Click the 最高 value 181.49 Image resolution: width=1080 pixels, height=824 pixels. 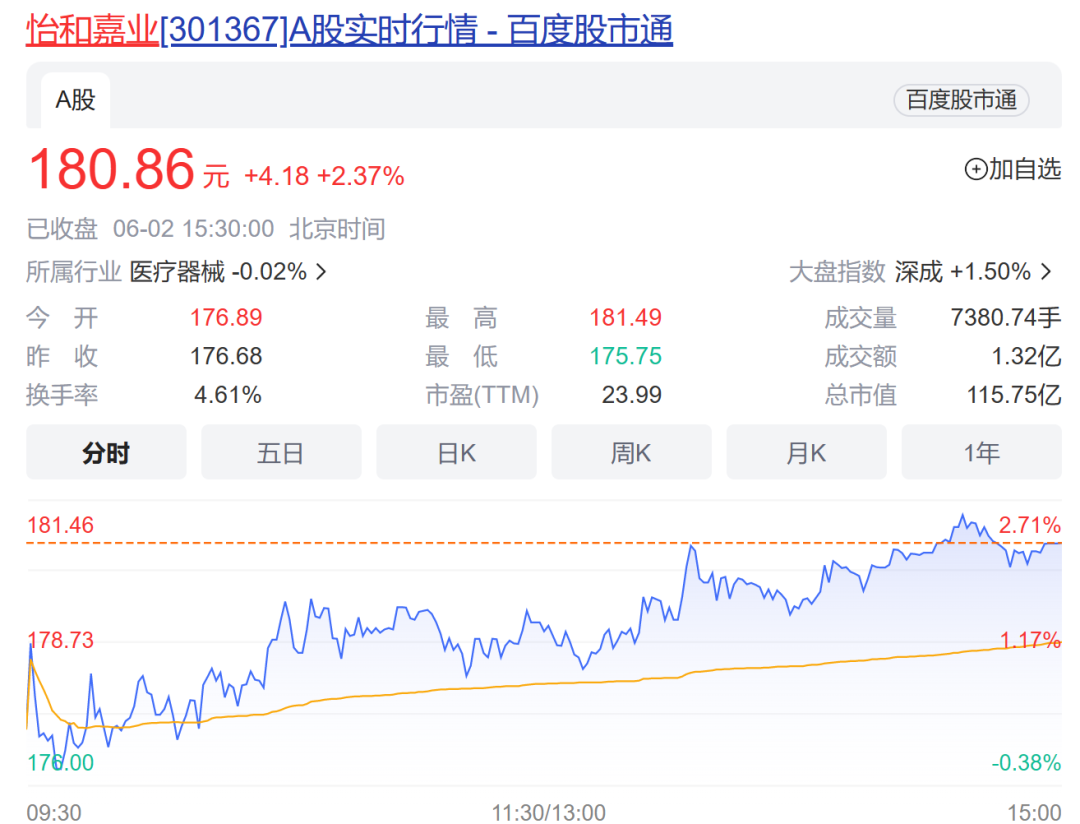[625, 318]
